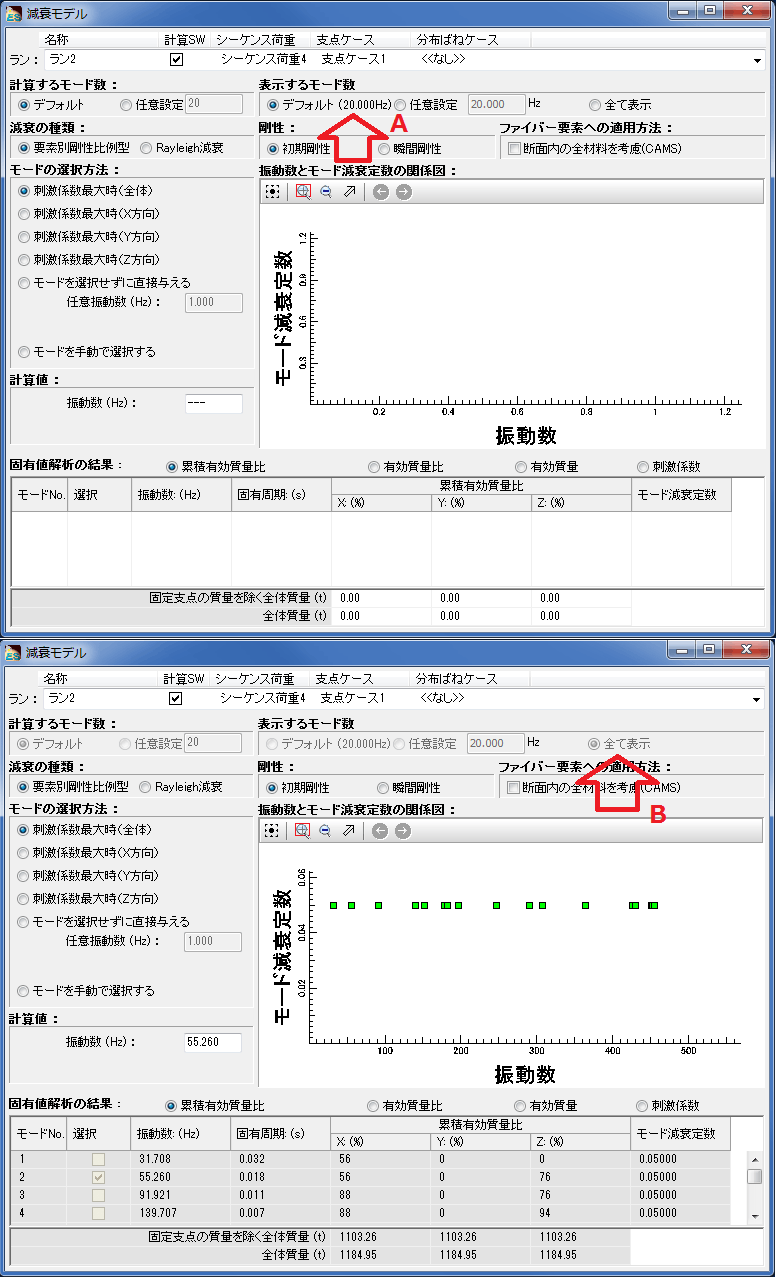Choose 瞬間剛性 in the lower window

coord(384,787)
